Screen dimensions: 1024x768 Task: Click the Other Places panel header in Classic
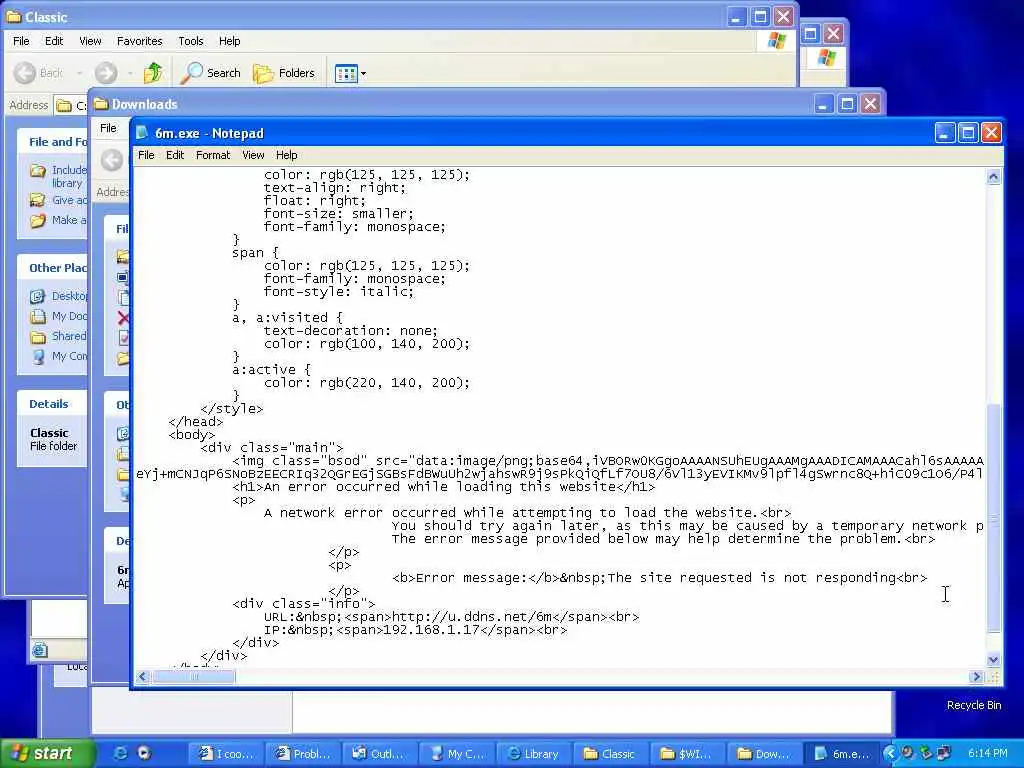52,268
